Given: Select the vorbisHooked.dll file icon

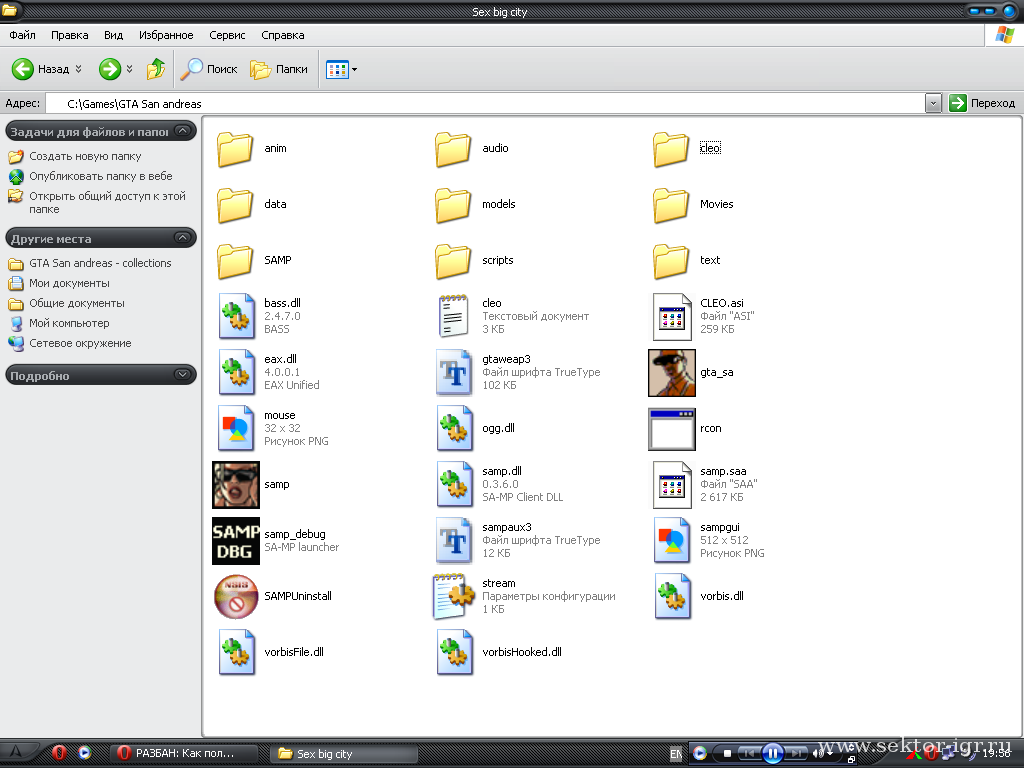Looking at the screenshot, I should [454, 652].
